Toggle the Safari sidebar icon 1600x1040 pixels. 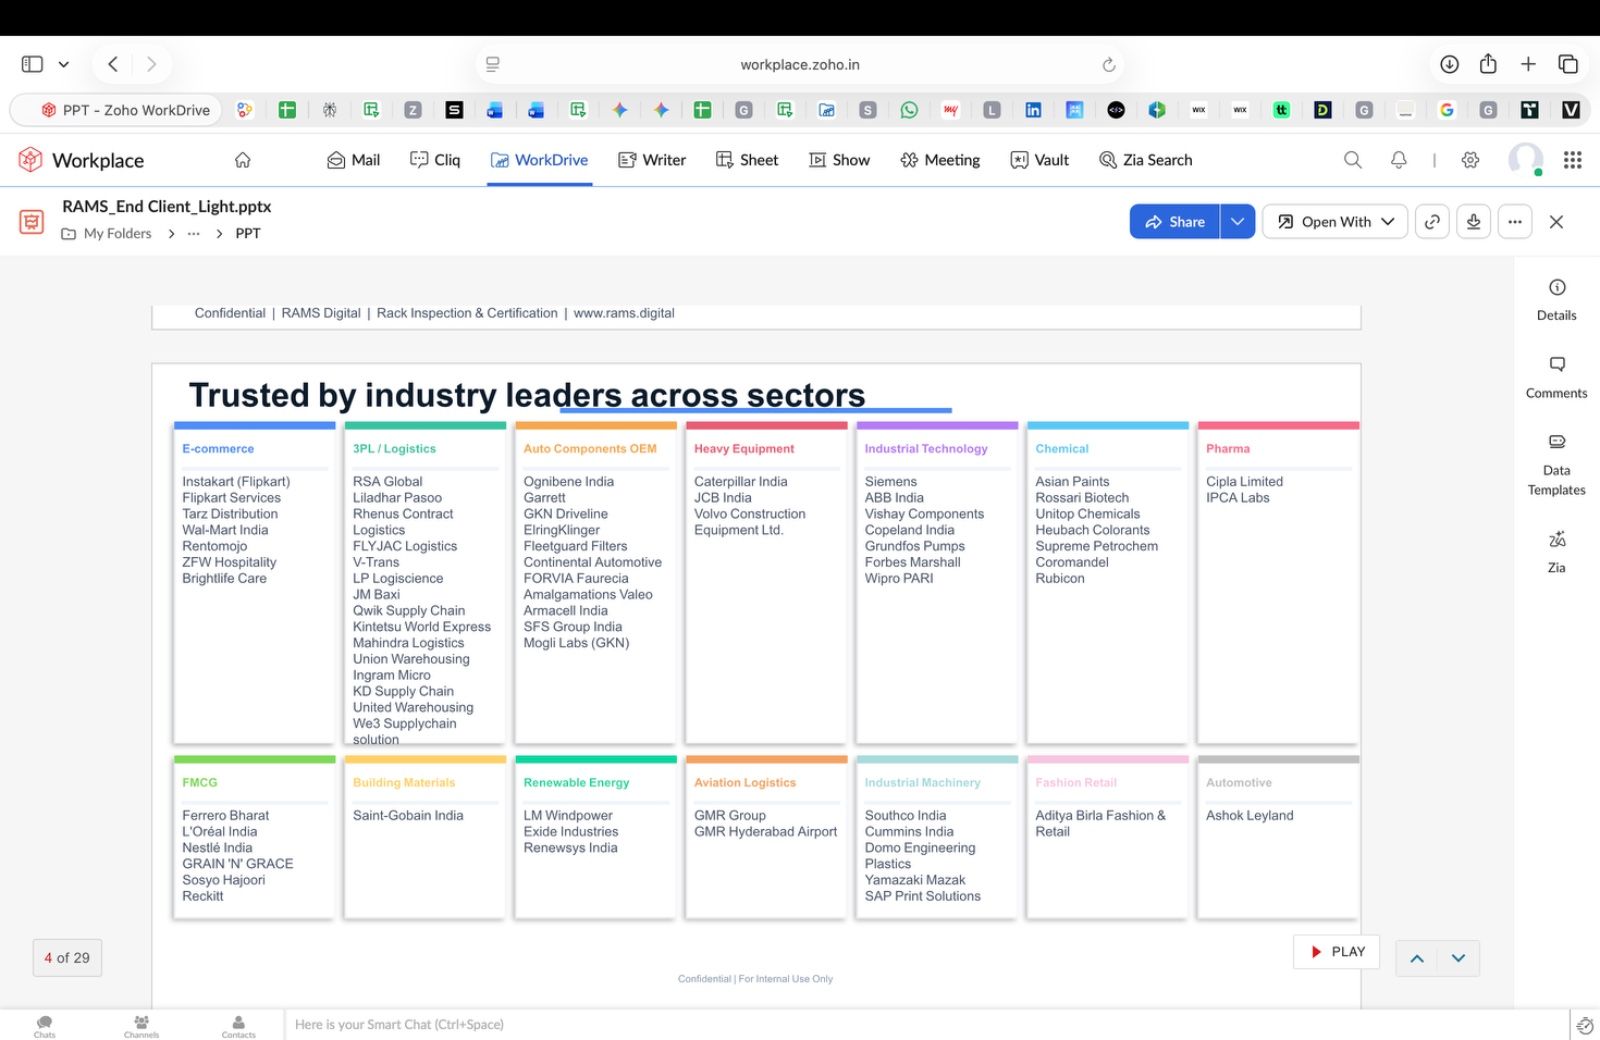pos(32,64)
